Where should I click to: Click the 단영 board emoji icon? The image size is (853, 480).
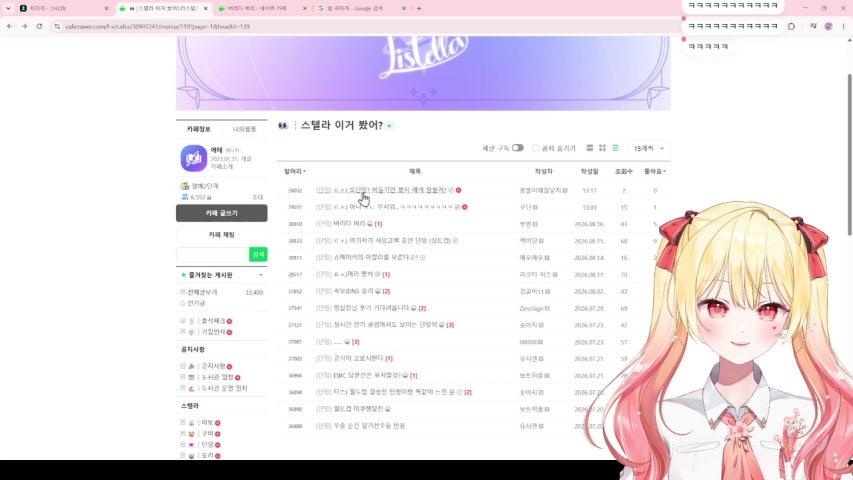pos(191,445)
